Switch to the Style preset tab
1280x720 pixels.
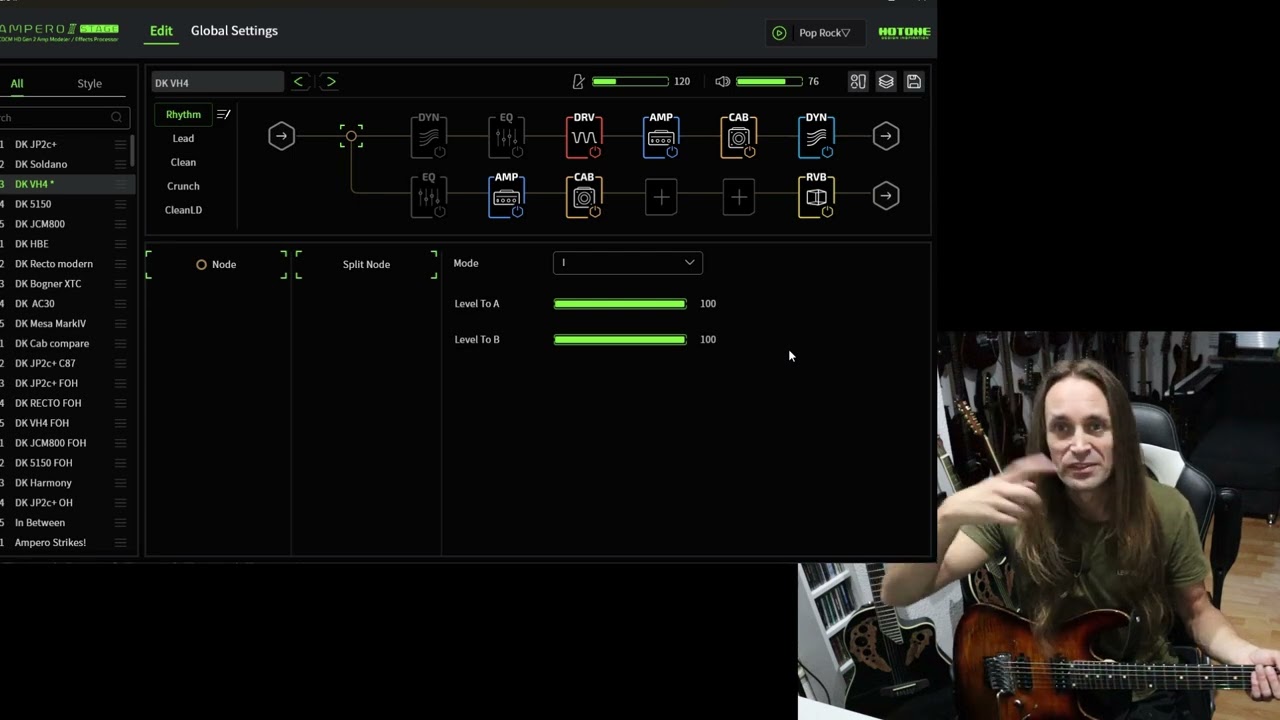89,84
